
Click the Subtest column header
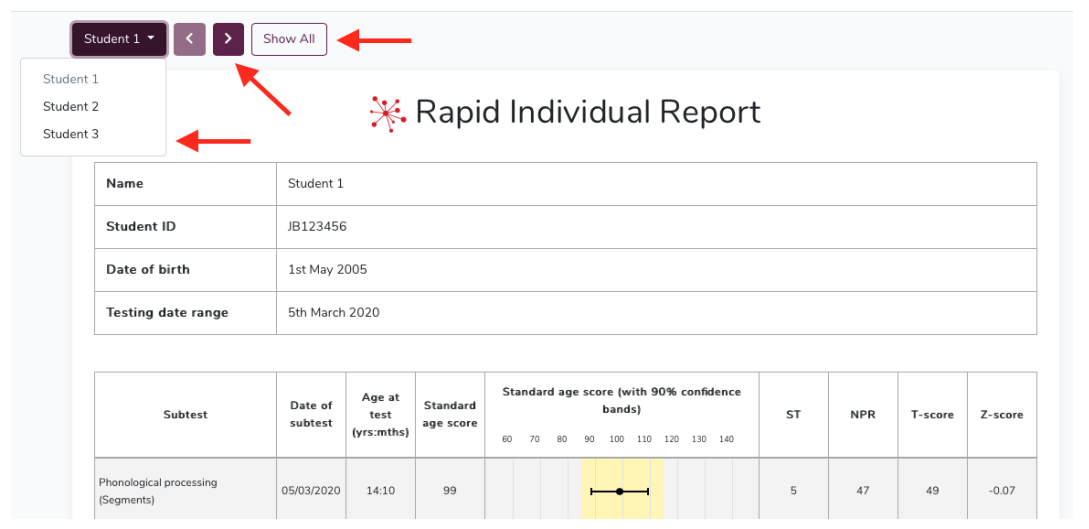pyautogui.click(x=185, y=414)
